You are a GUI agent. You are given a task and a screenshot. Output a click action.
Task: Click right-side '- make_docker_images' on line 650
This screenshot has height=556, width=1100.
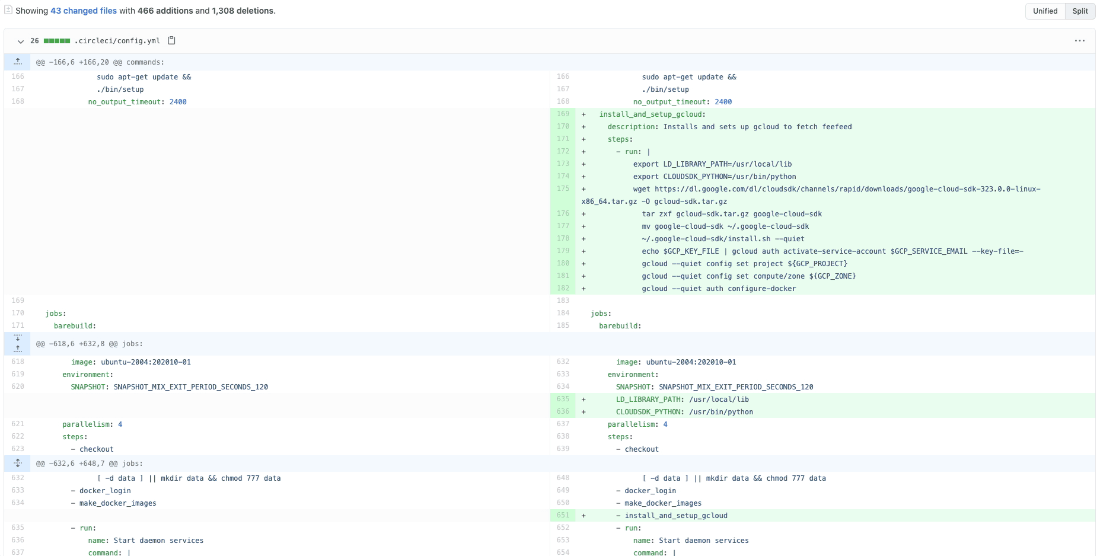point(659,503)
